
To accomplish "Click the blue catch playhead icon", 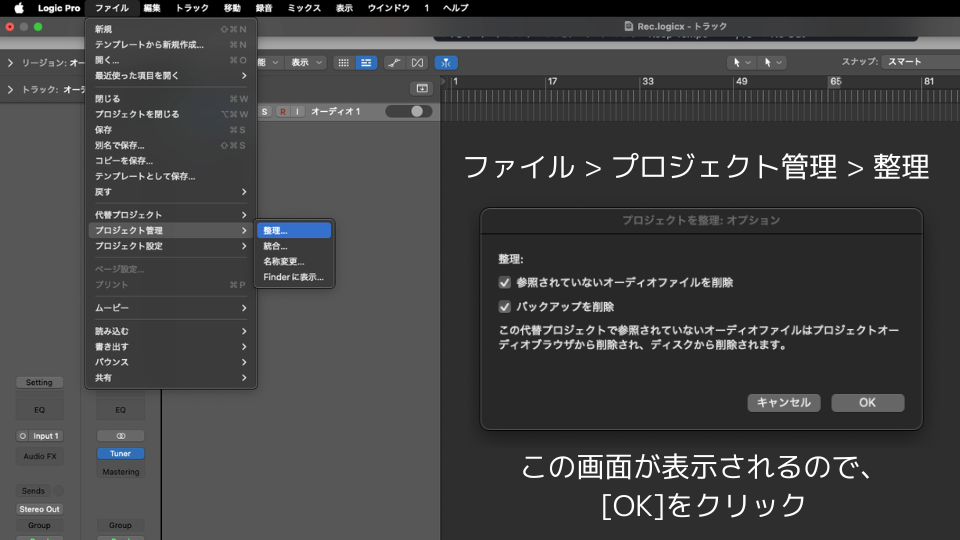I will point(446,62).
